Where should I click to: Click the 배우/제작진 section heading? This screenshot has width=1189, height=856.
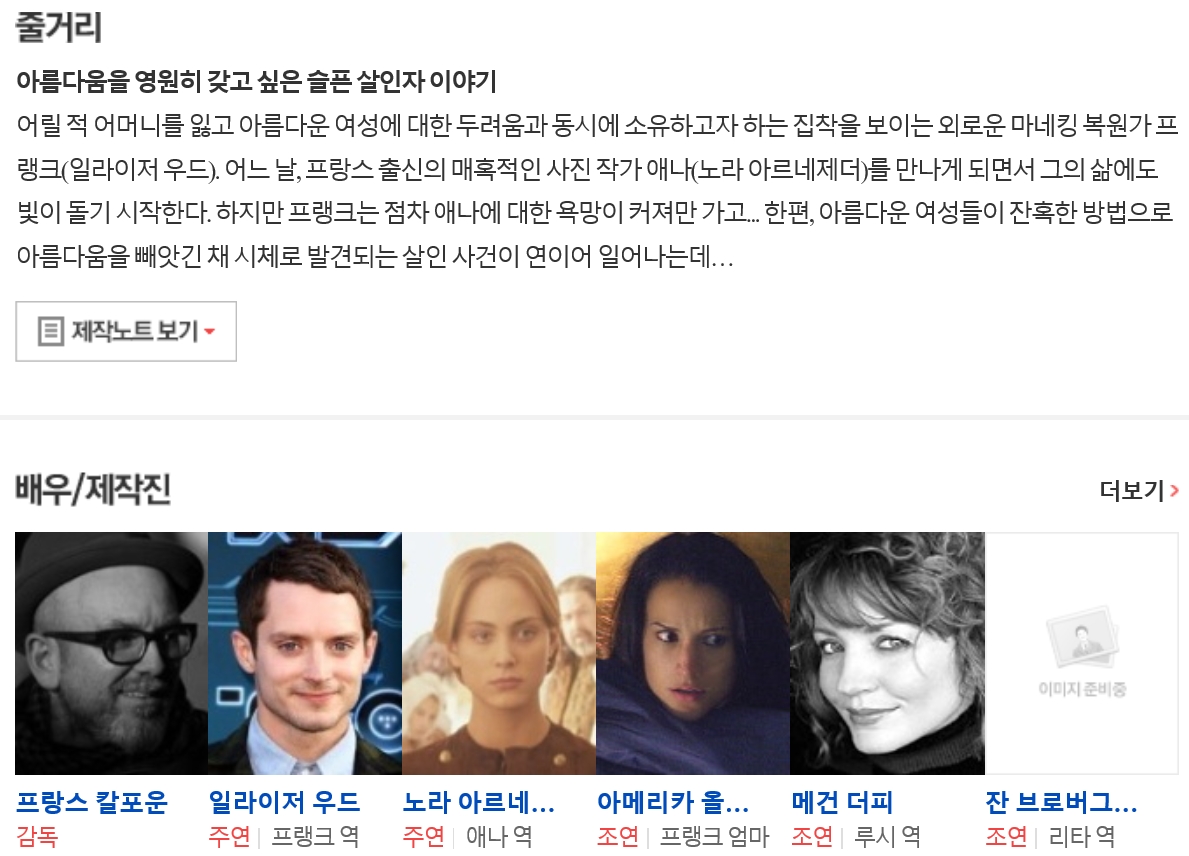tap(93, 489)
